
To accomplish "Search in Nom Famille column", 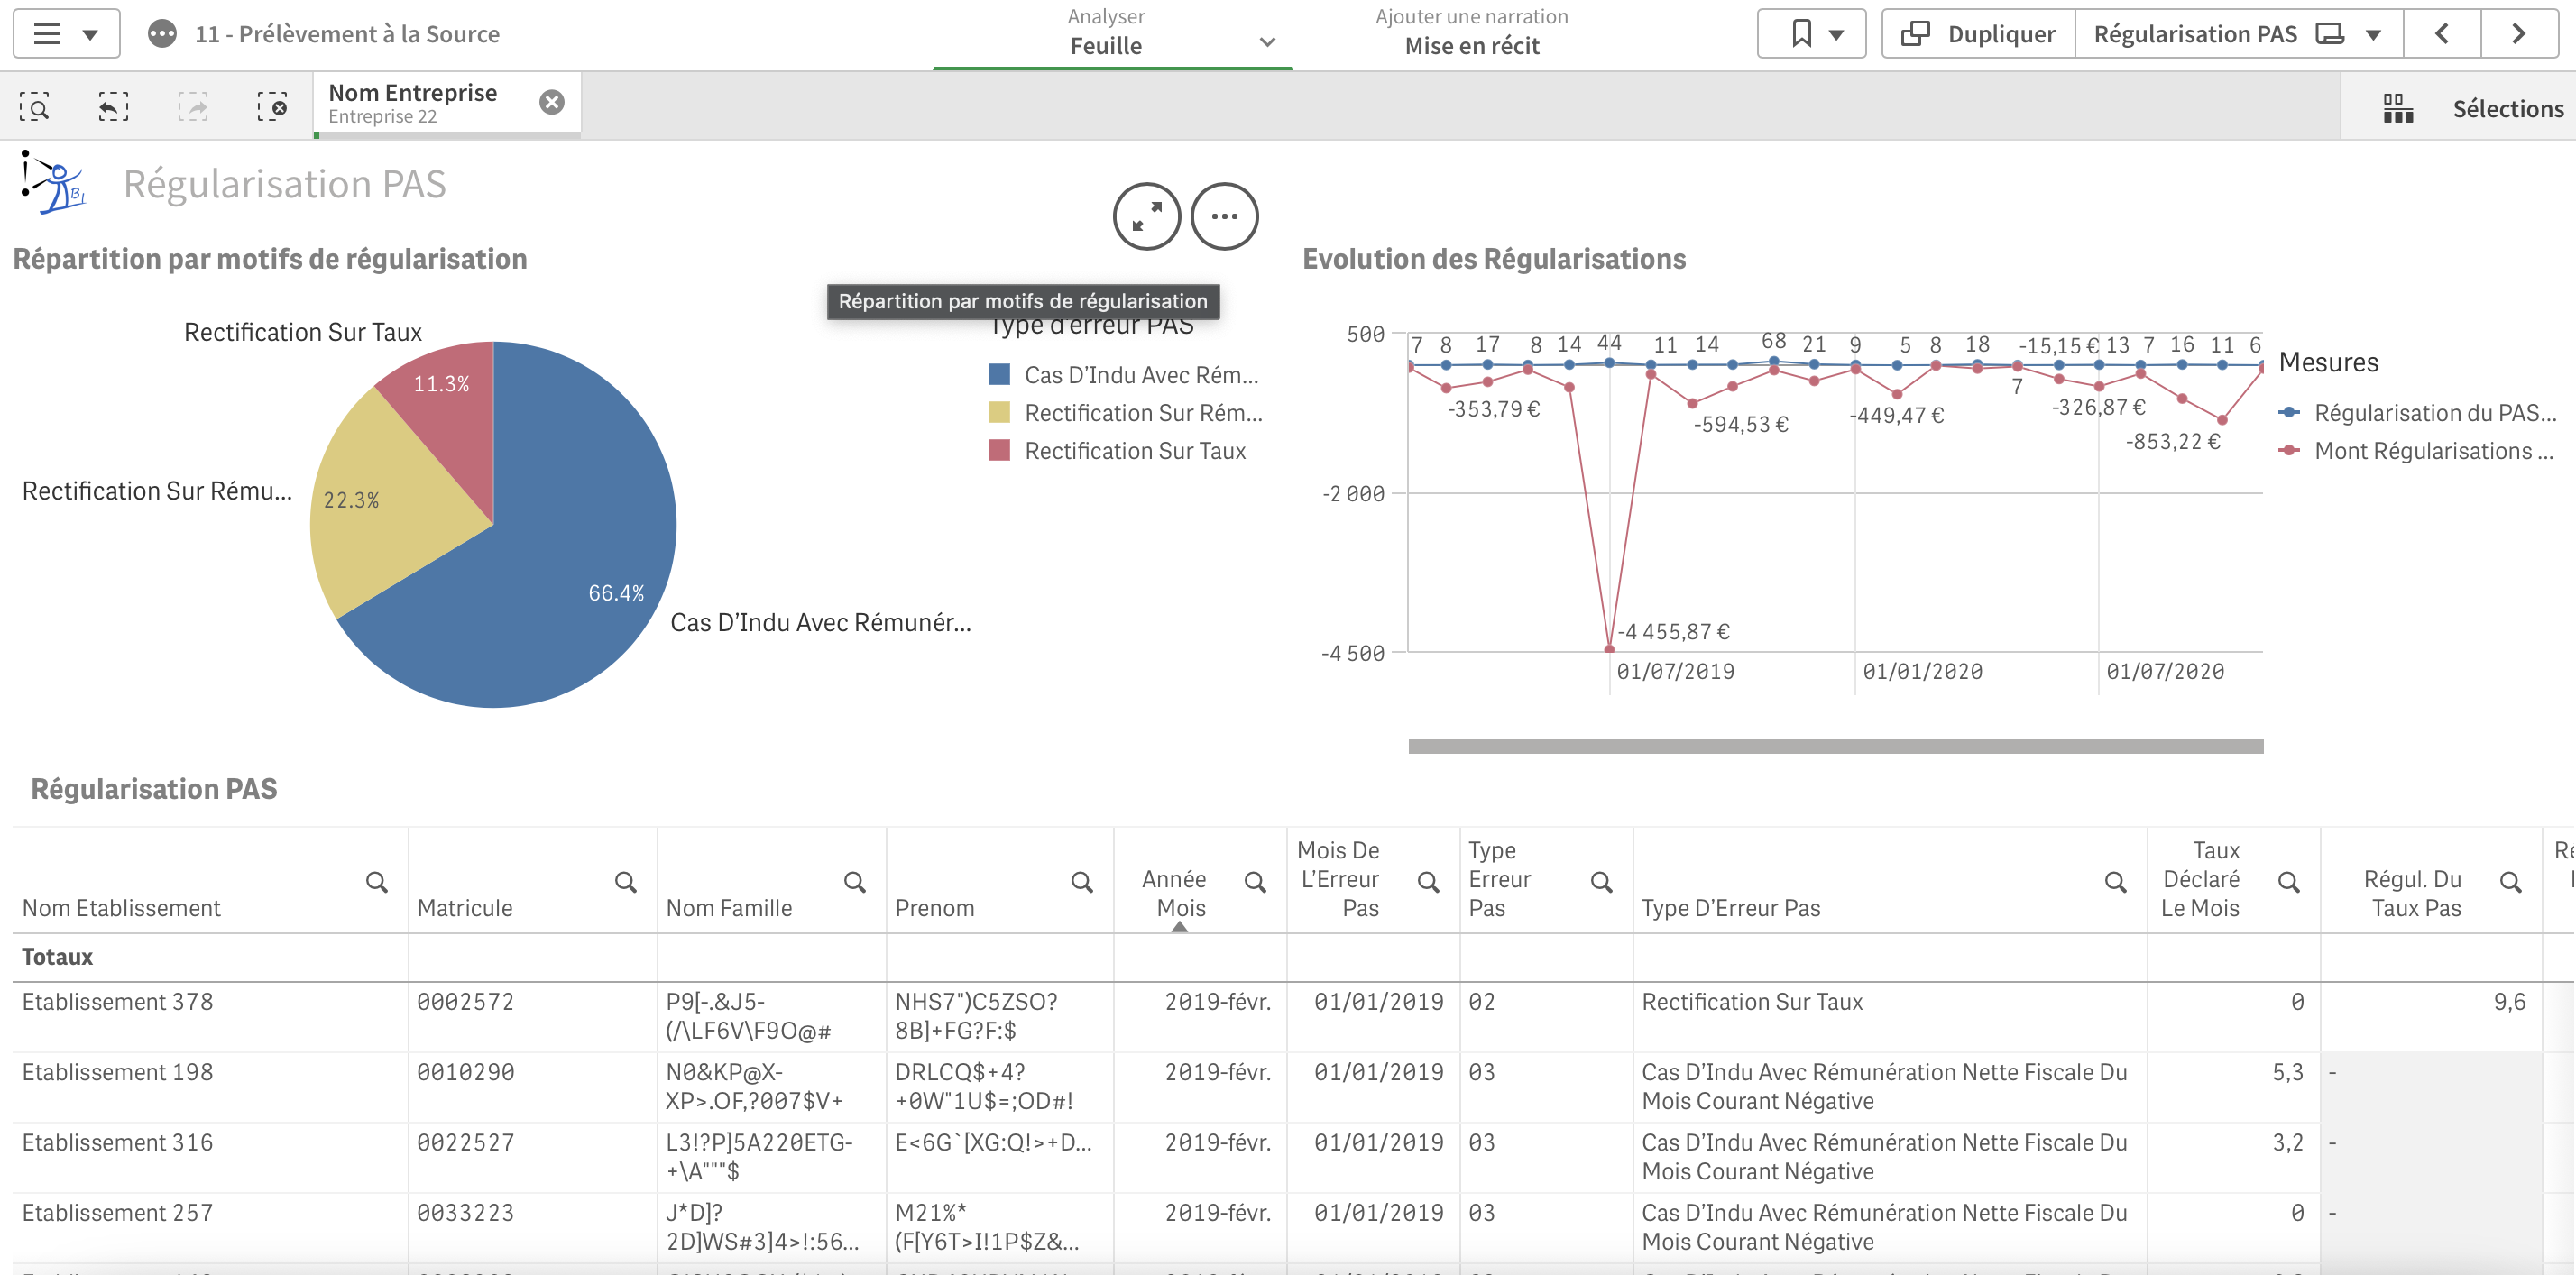I will (x=854, y=882).
